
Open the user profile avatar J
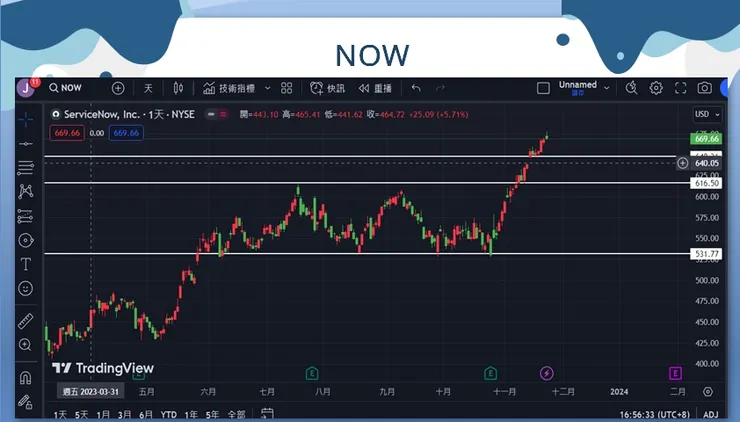[x=25, y=88]
